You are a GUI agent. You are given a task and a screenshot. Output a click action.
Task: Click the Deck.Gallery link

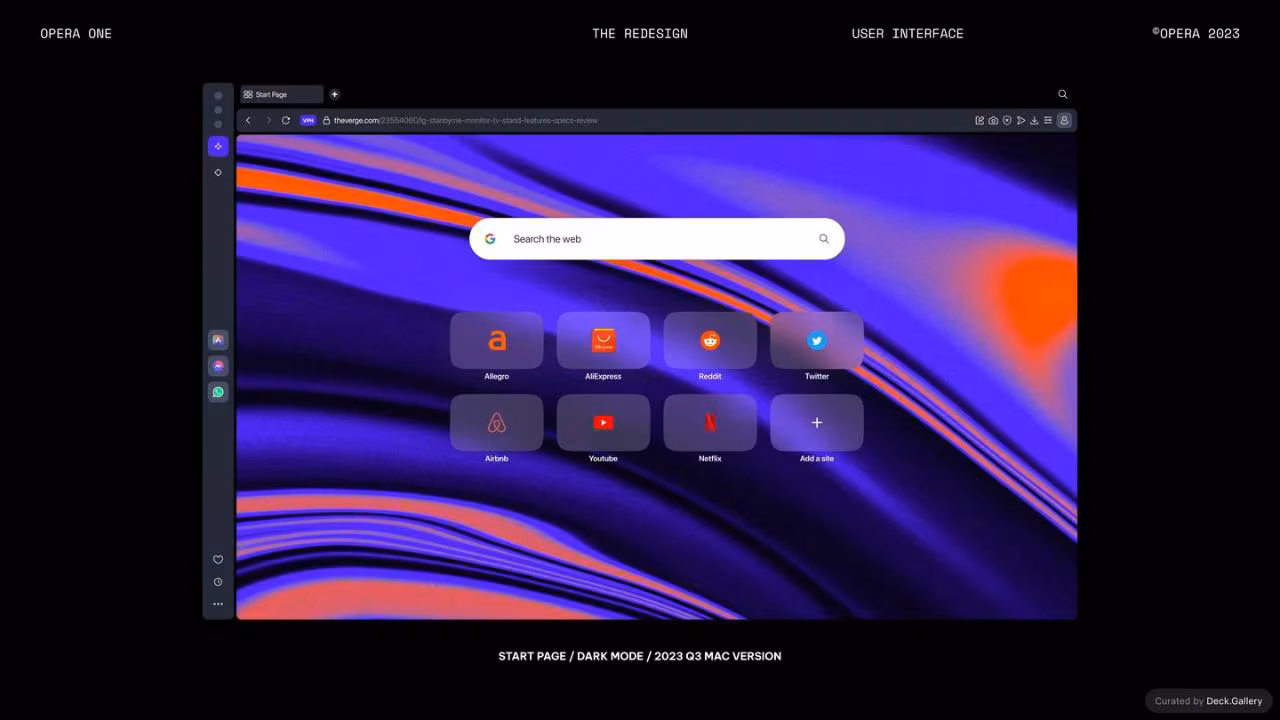pyautogui.click(x=1234, y=701)
